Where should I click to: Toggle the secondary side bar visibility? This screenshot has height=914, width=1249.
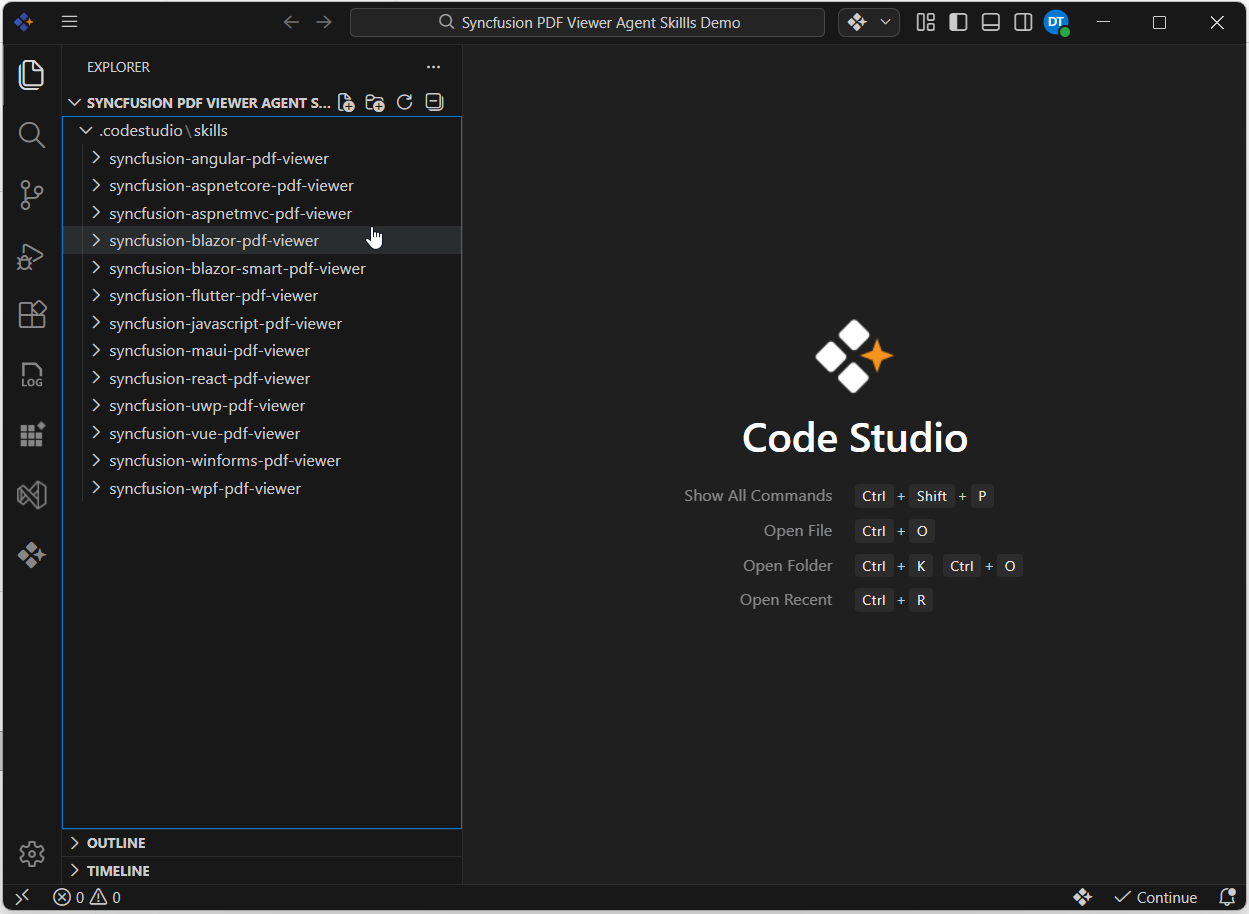(1023, 22)
